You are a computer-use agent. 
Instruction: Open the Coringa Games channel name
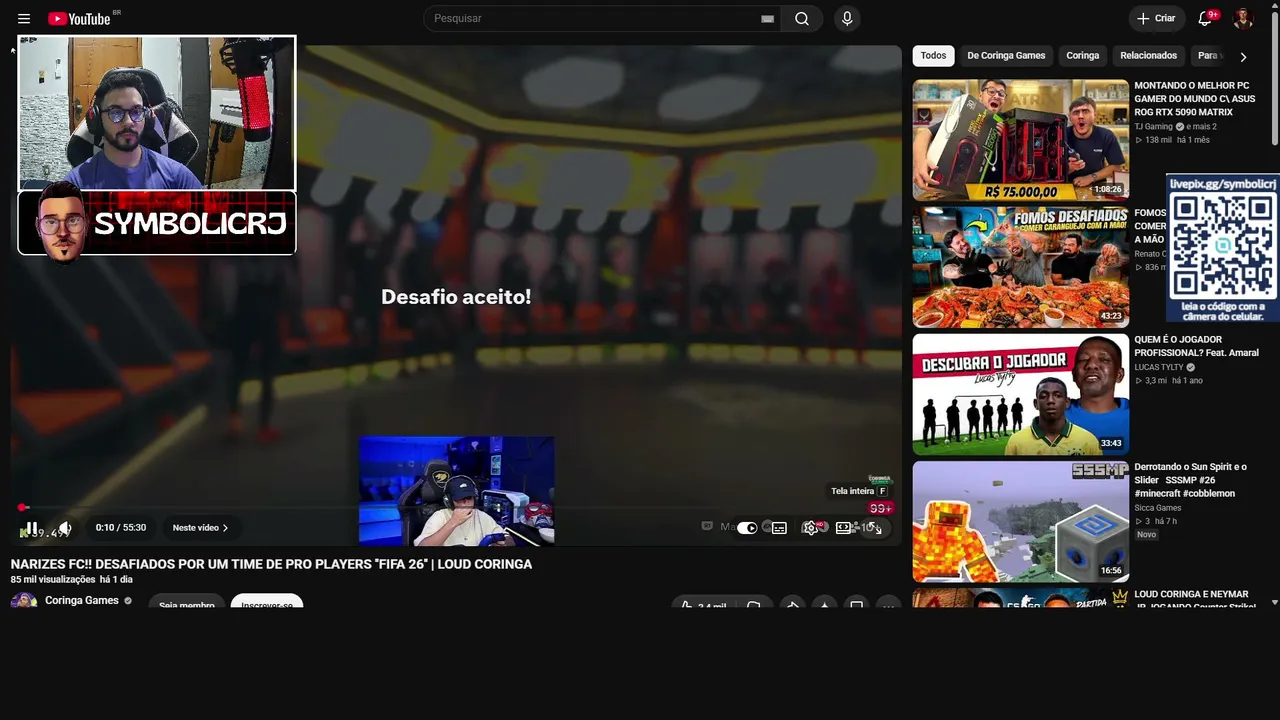(82, 601)
